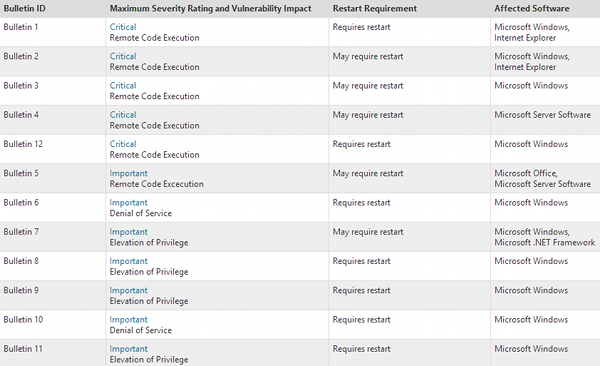
Task: Click 'Requires restart' in Bulletin 10 row
Action: pyautogui.click(x=361, y=320)
